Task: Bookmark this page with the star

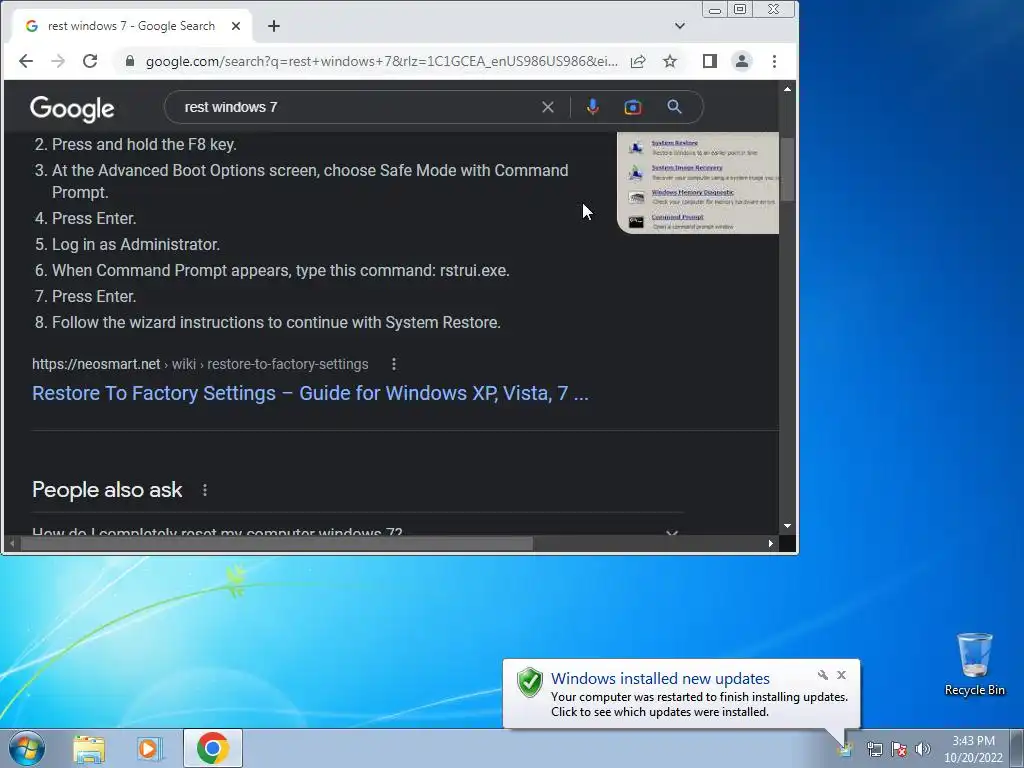Action: [x=670, y=61]
